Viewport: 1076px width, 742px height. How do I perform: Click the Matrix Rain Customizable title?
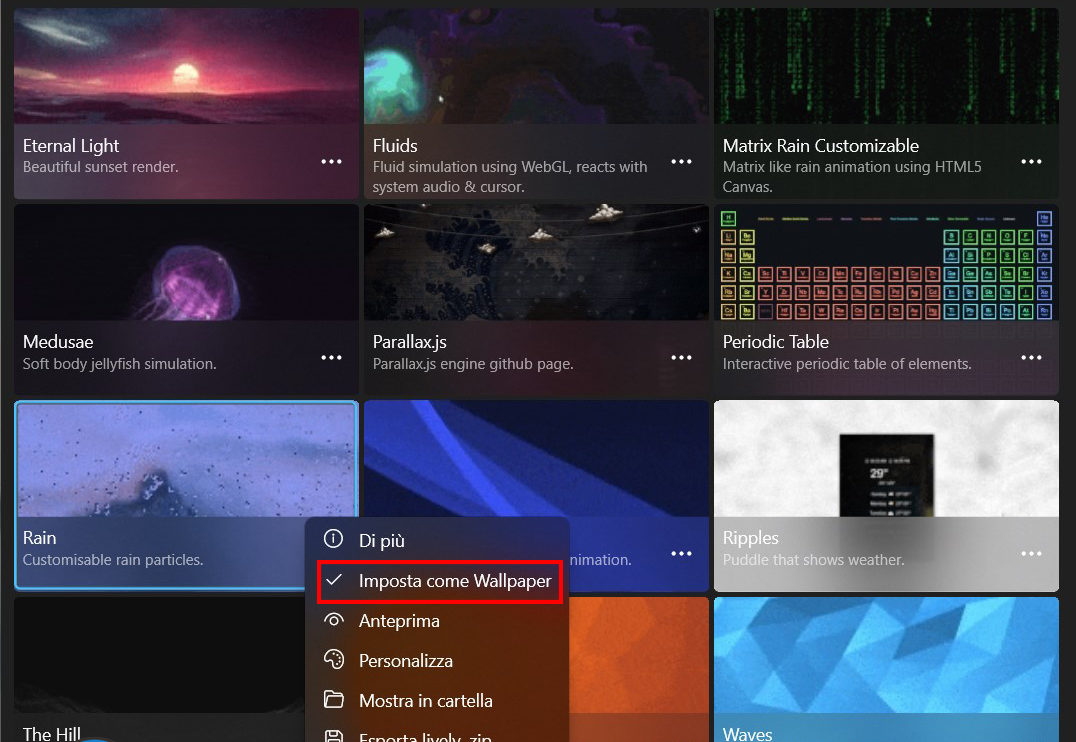[821, 146]
